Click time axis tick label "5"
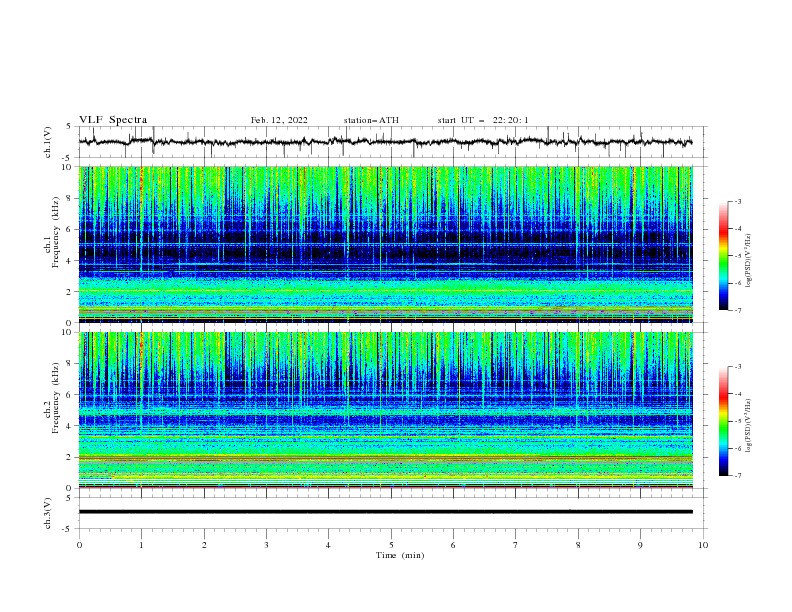This screenshot has width=792, height=612. click(x=391, y=545)
